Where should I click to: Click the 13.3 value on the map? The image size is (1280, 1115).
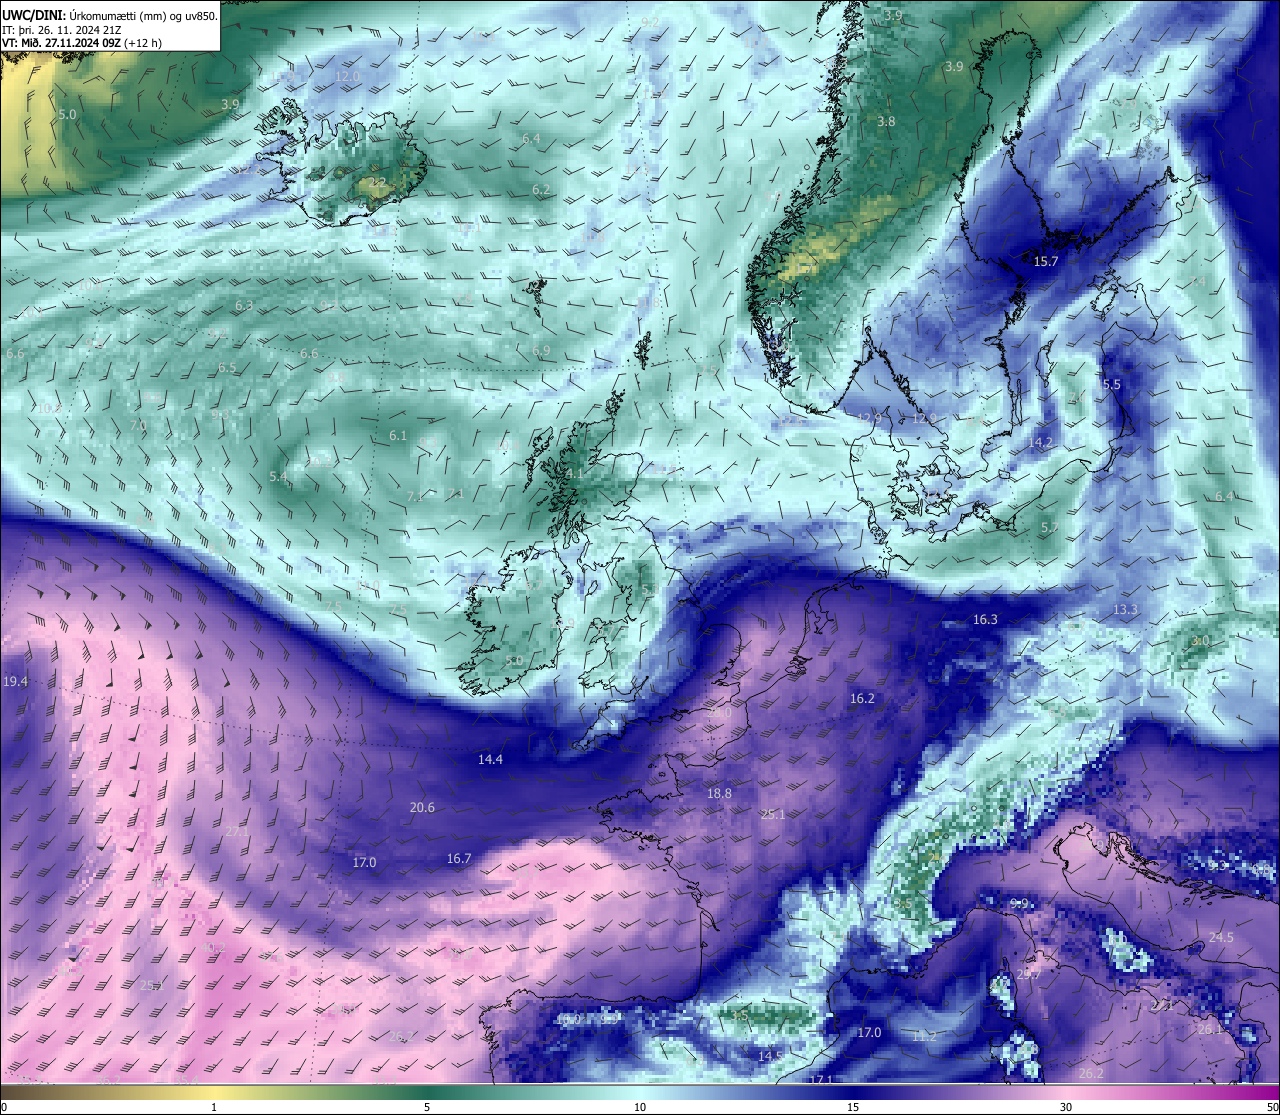(1125, 610)
